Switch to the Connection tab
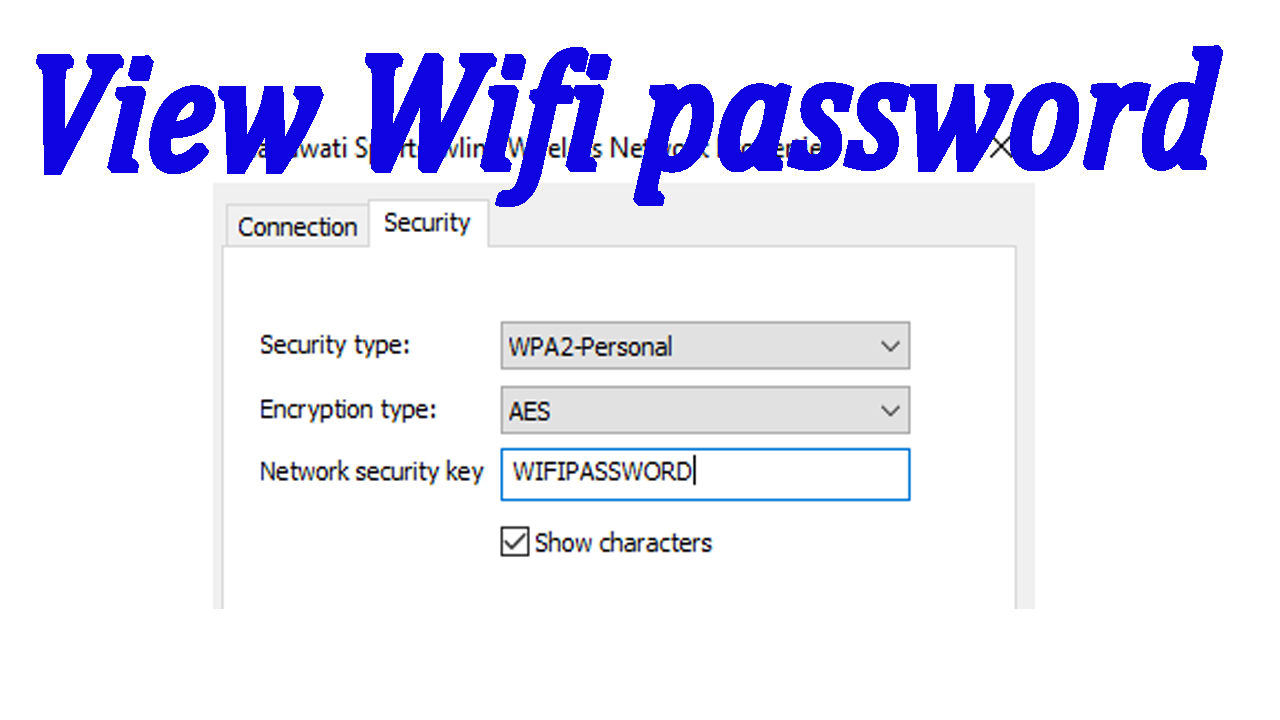The image size is (1280, 720). [296, 226]
